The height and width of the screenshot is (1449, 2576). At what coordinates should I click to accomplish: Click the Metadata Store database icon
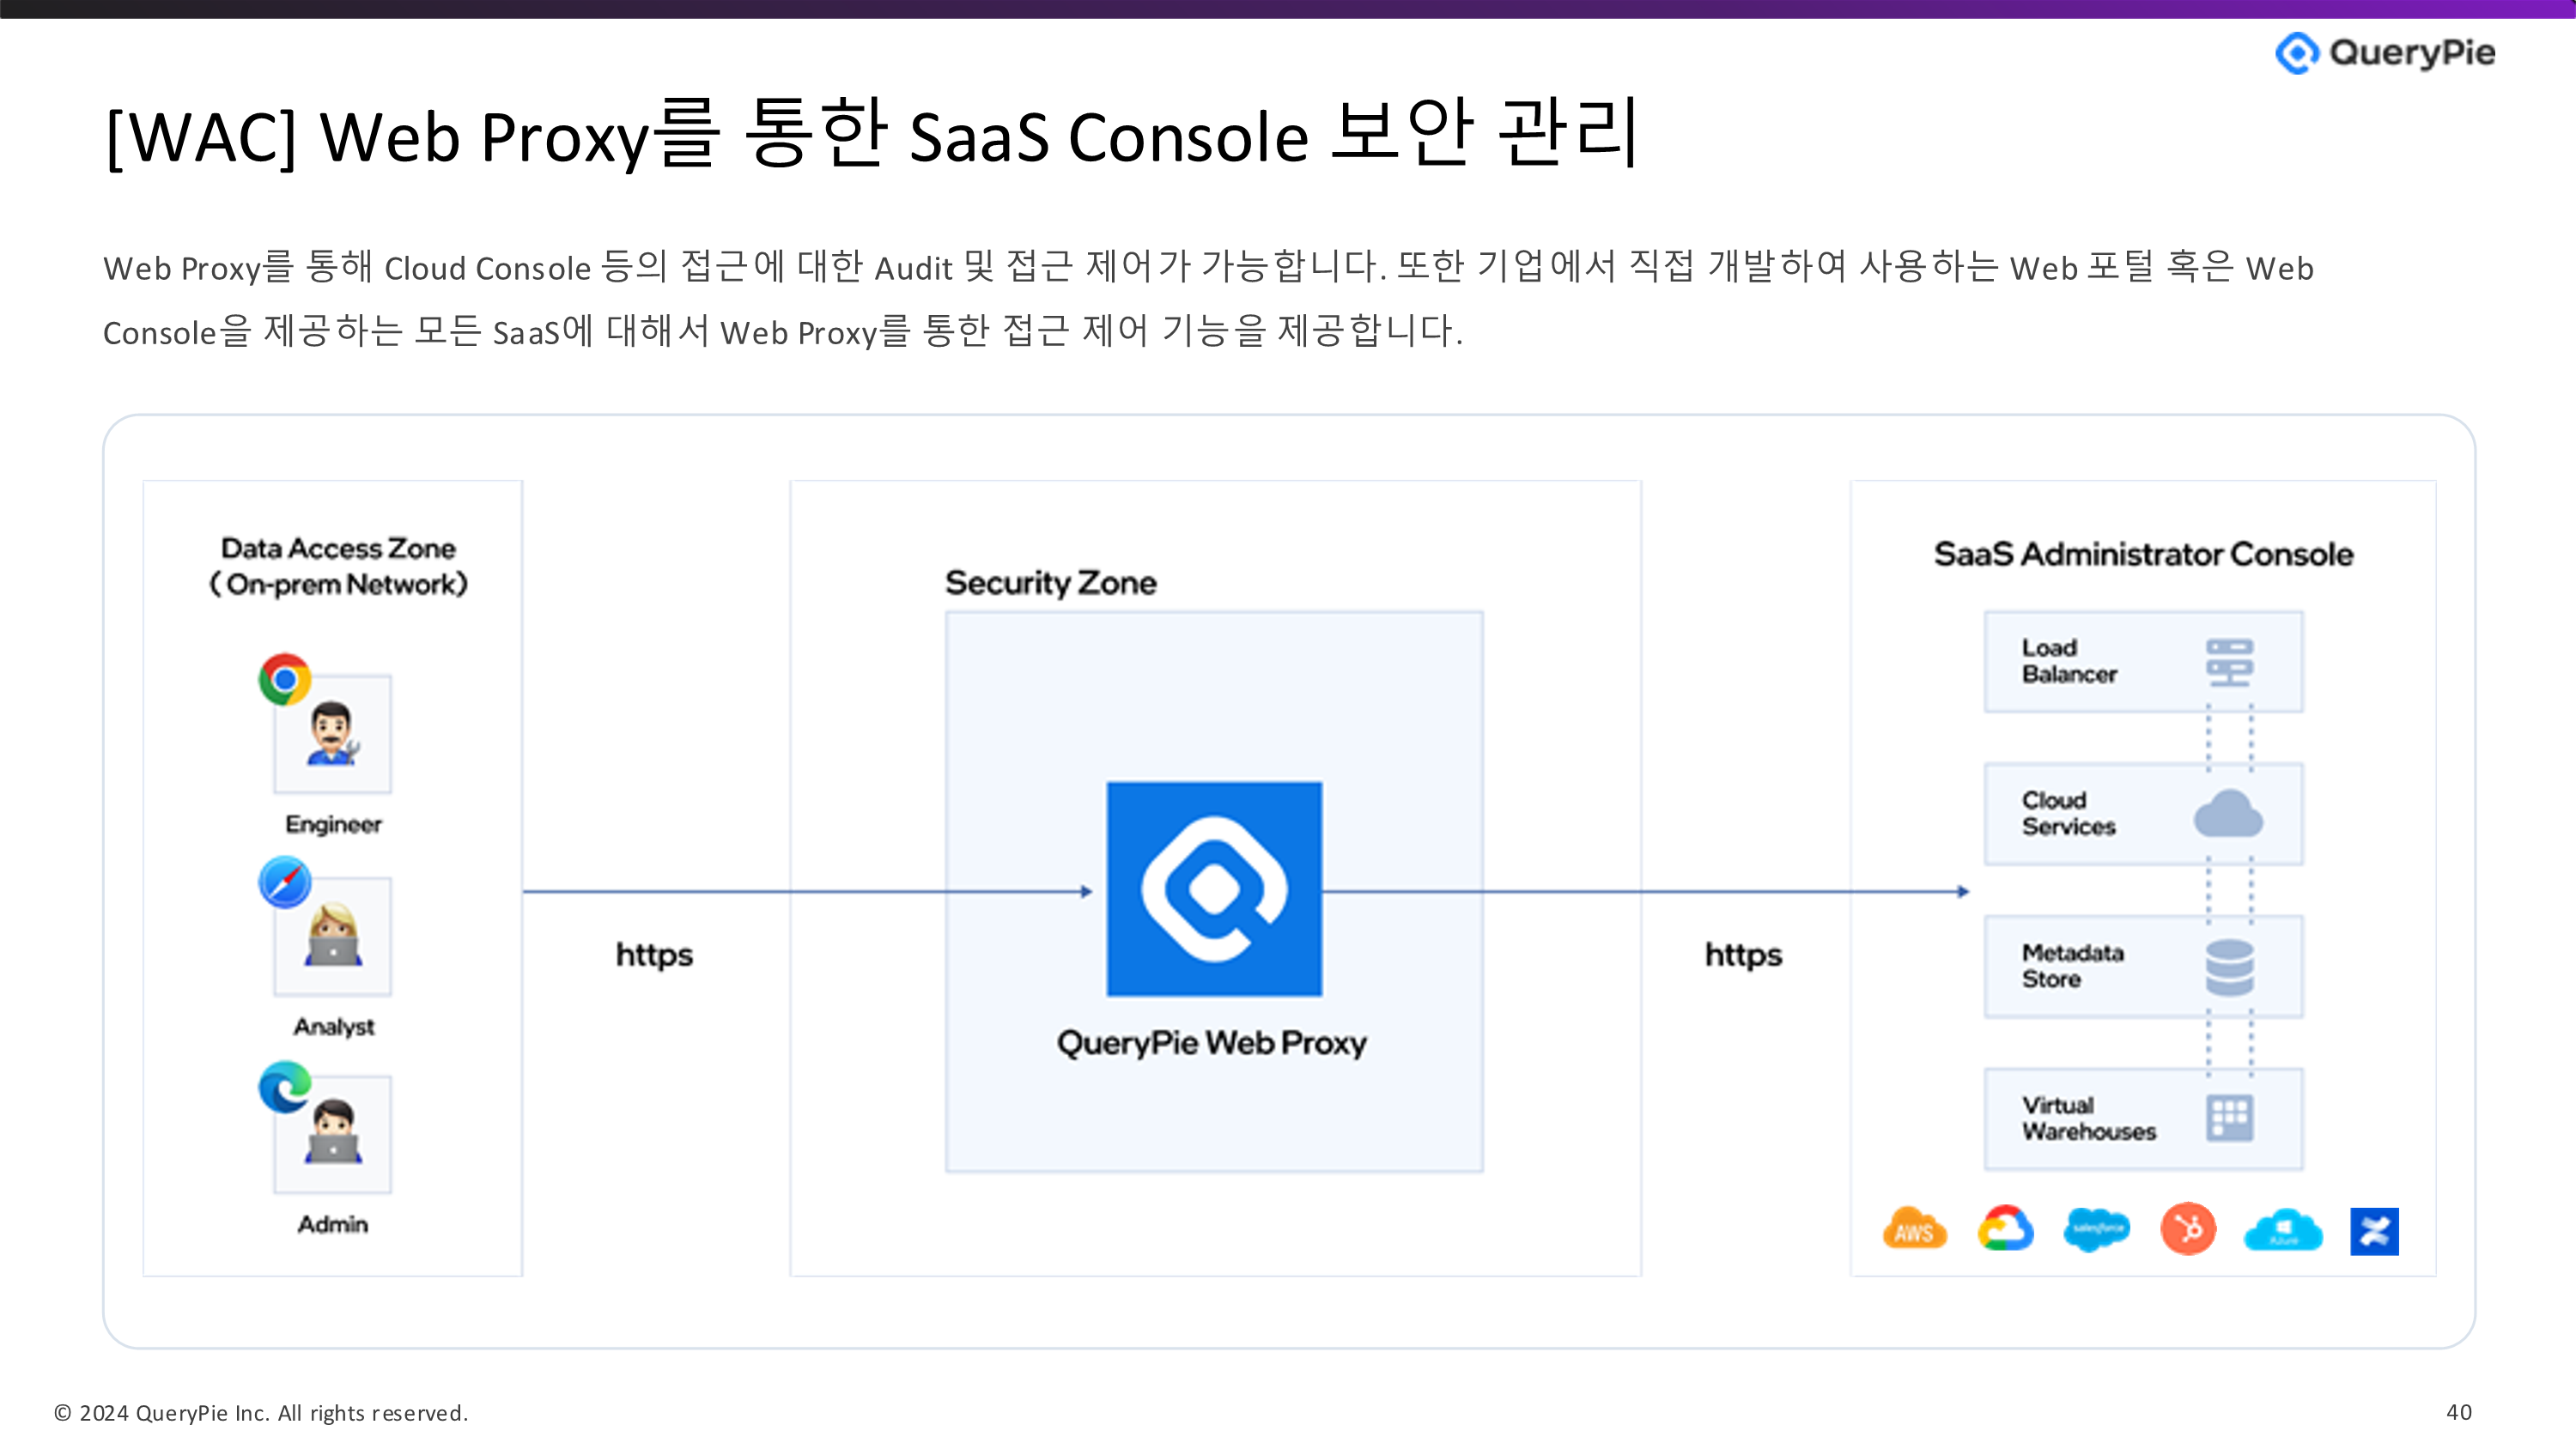pyautogui.click(x=2229, y=967)
